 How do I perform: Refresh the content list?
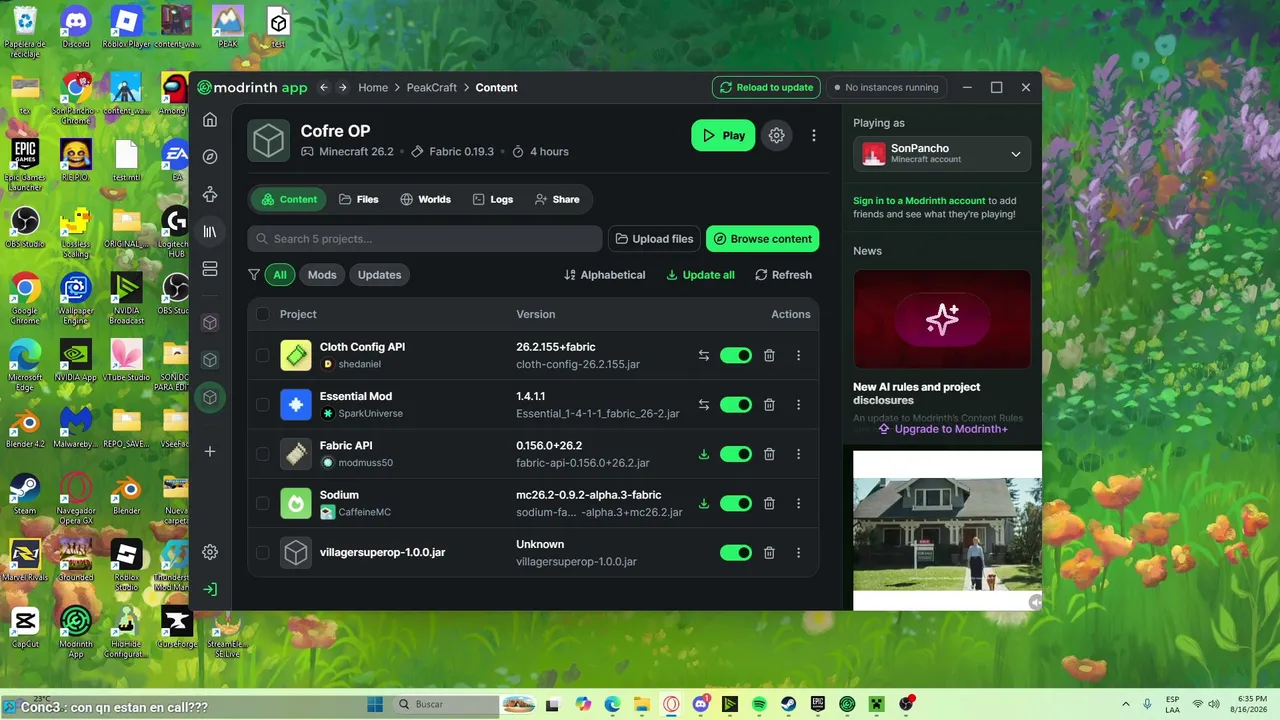click(783, 275)
